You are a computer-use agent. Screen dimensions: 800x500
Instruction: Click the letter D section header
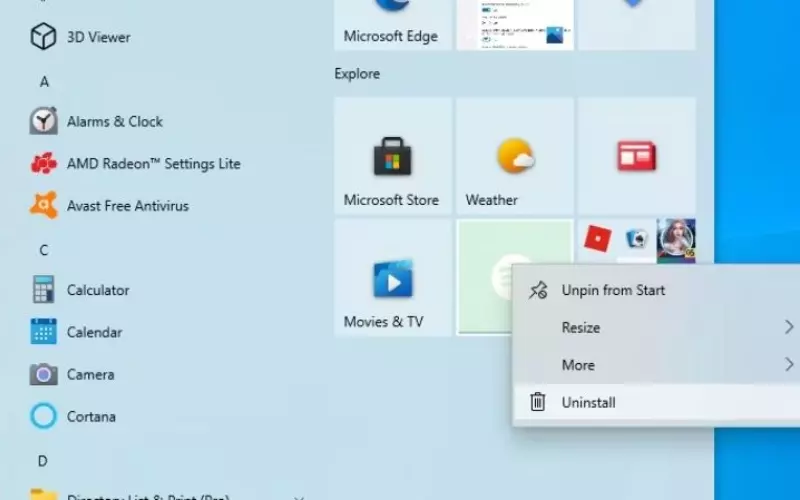tap(43, 461)
